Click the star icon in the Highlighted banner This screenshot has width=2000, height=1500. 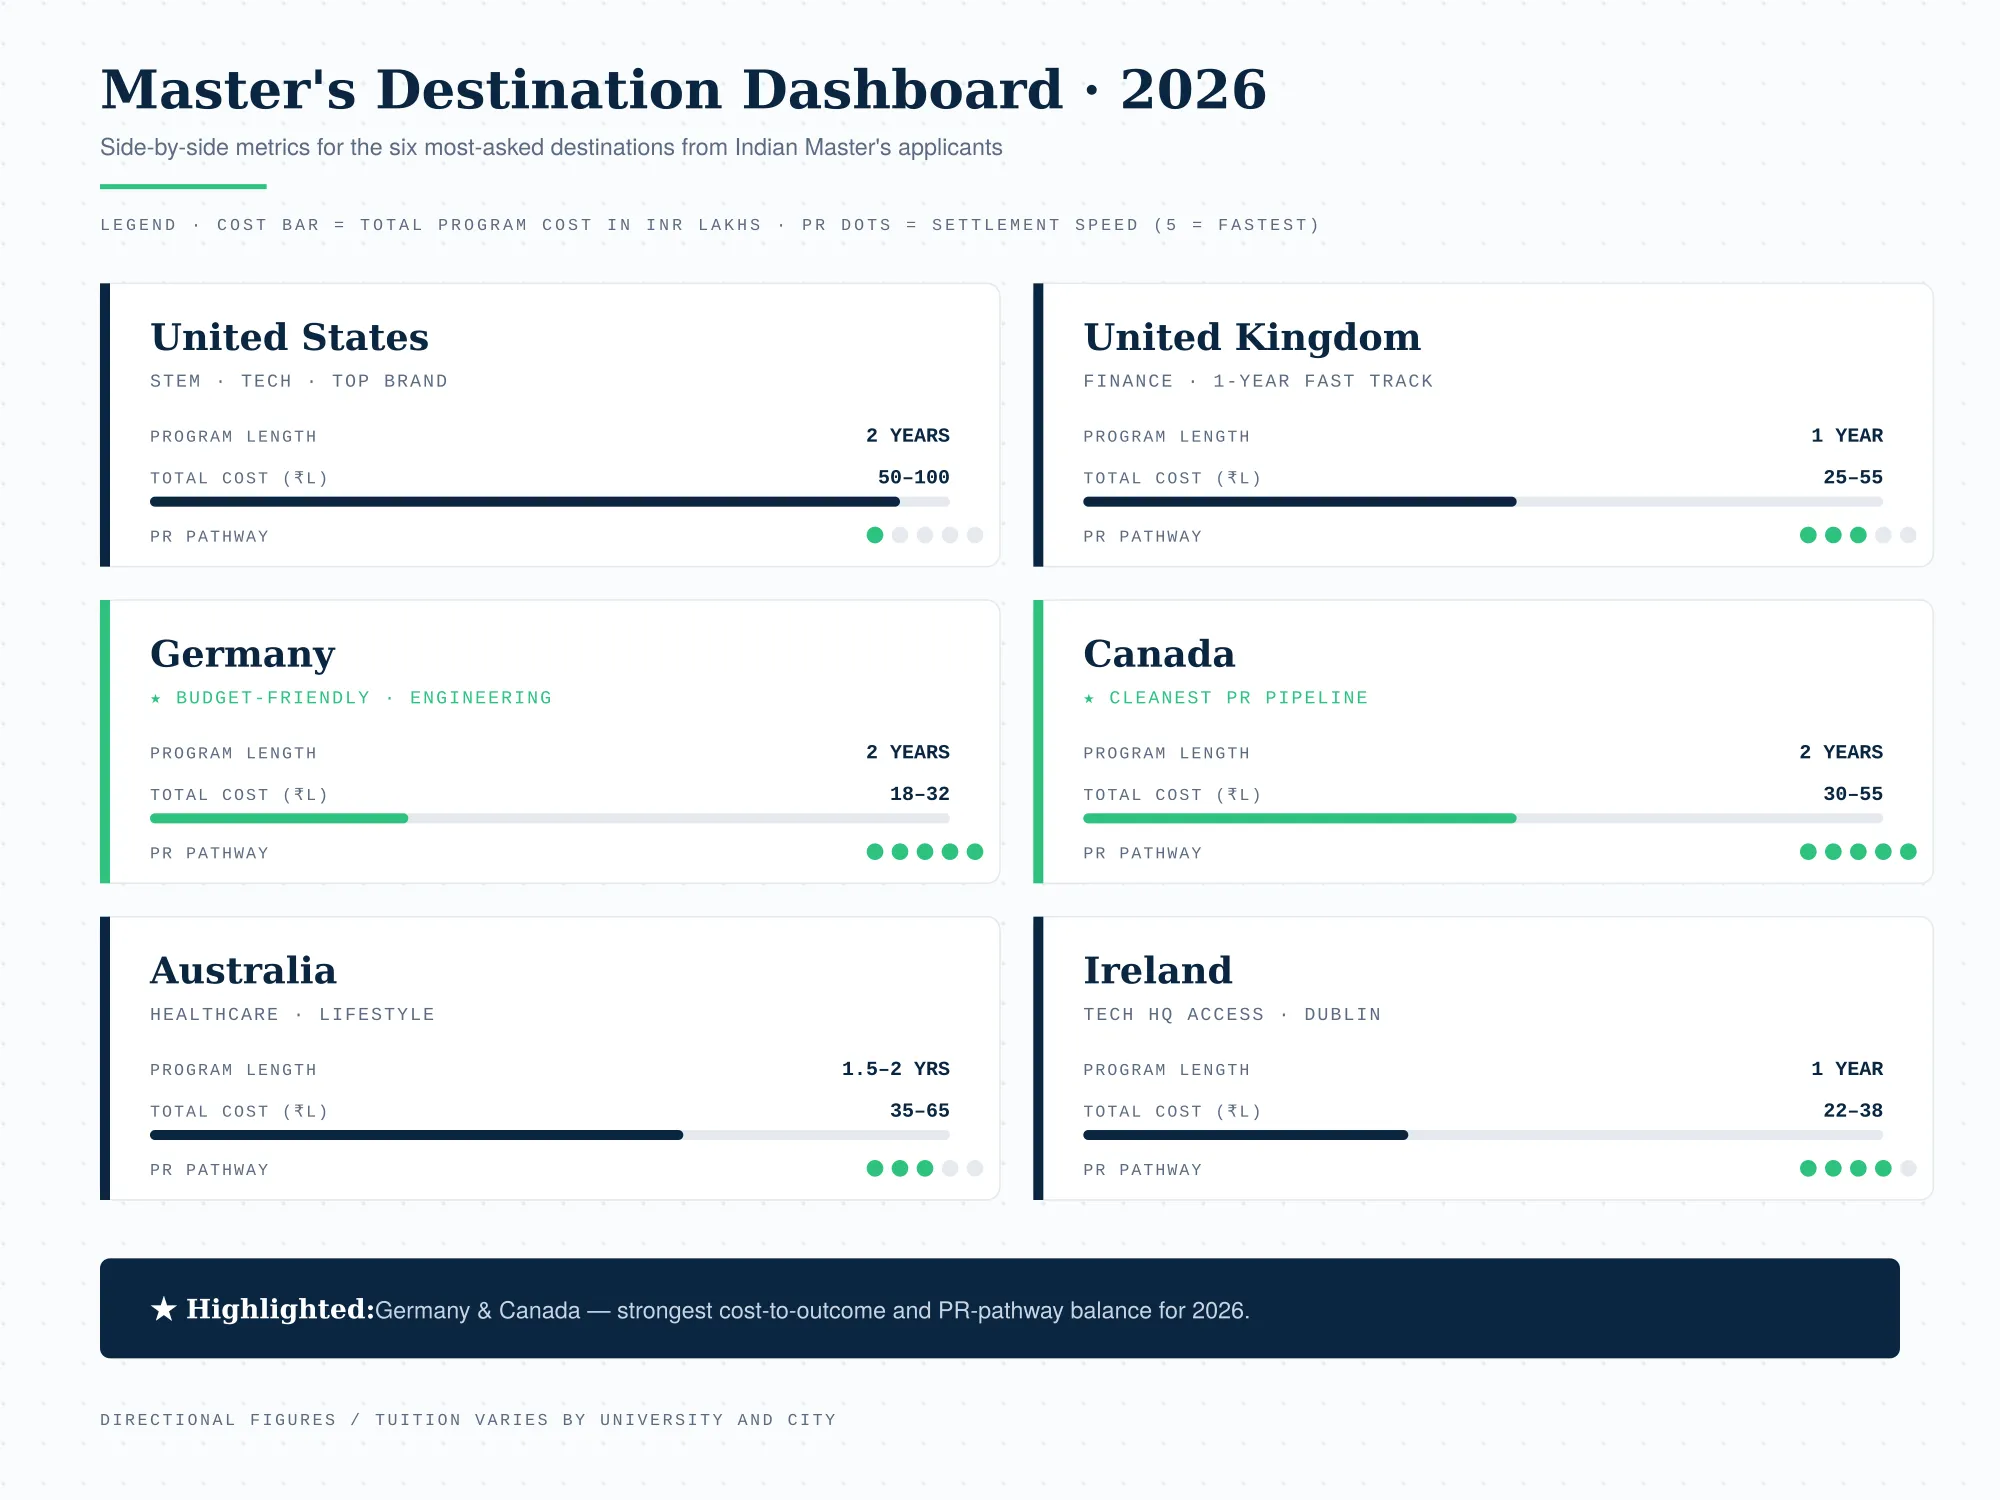click(163, 1308)
